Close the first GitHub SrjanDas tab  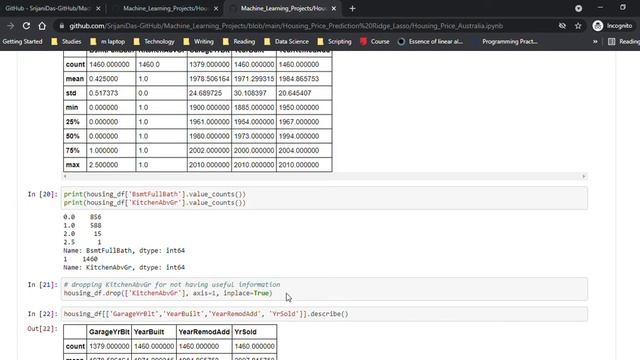98,9
